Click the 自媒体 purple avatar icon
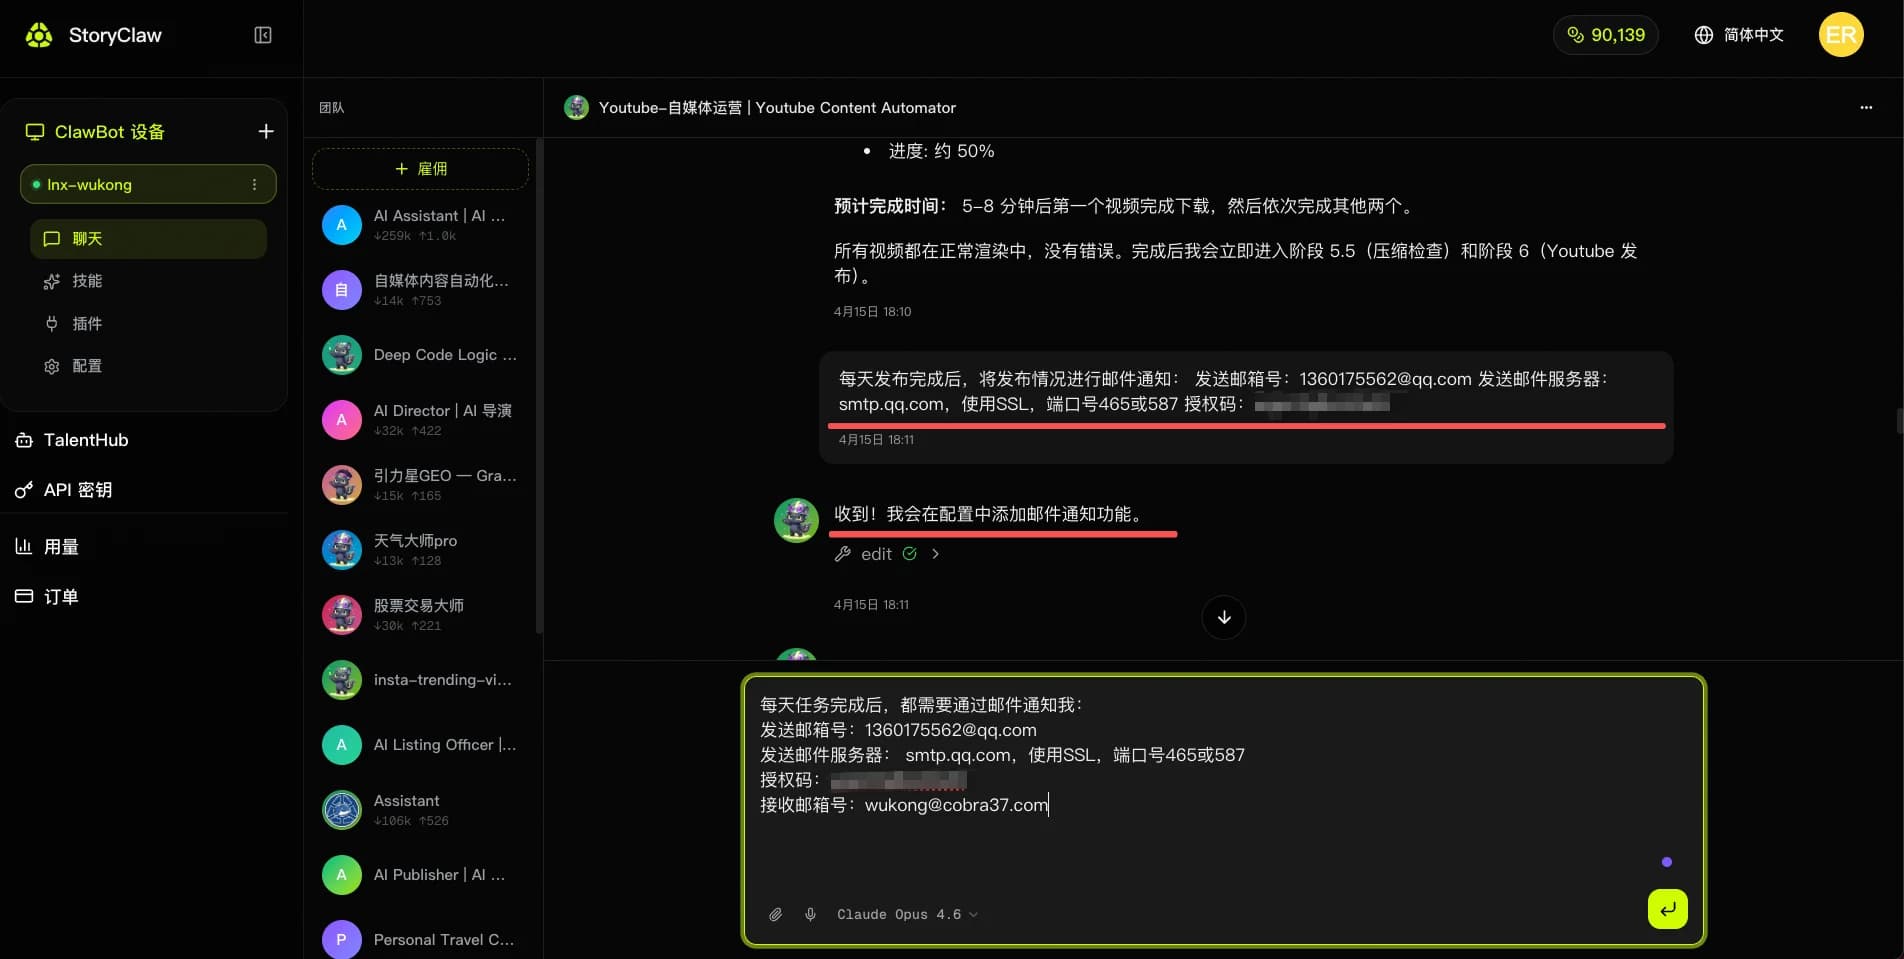The height and width of the screenshot is (959, 1904). 342,290
